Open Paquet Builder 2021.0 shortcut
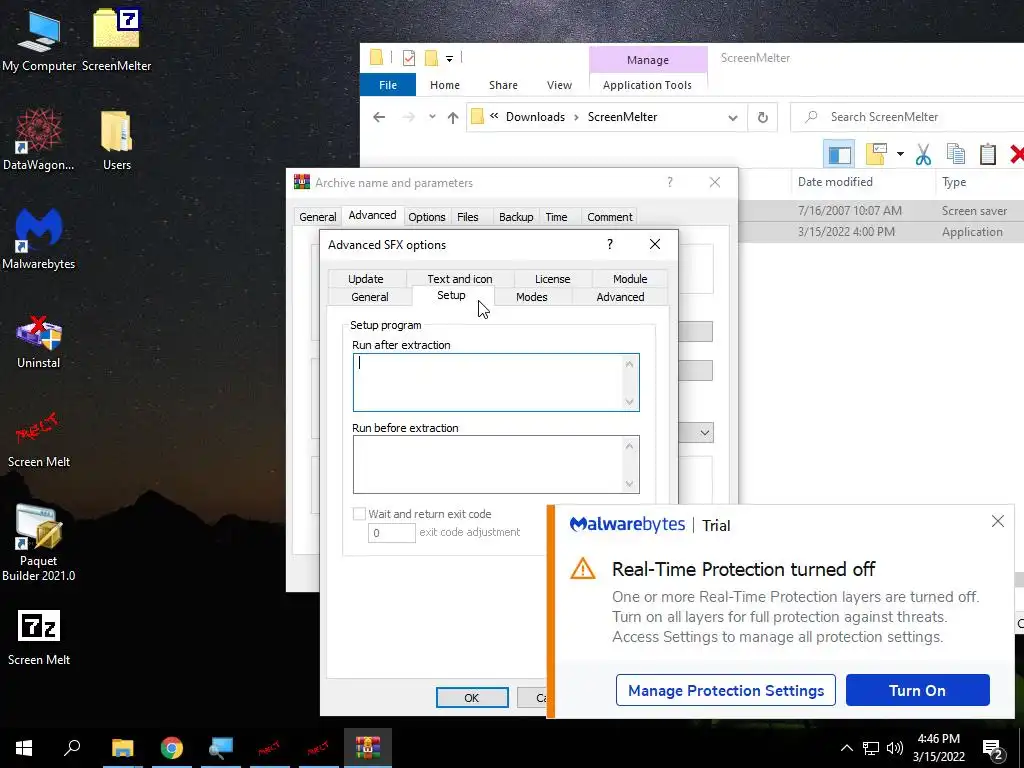1024x768 pixels. click(39, 542)
